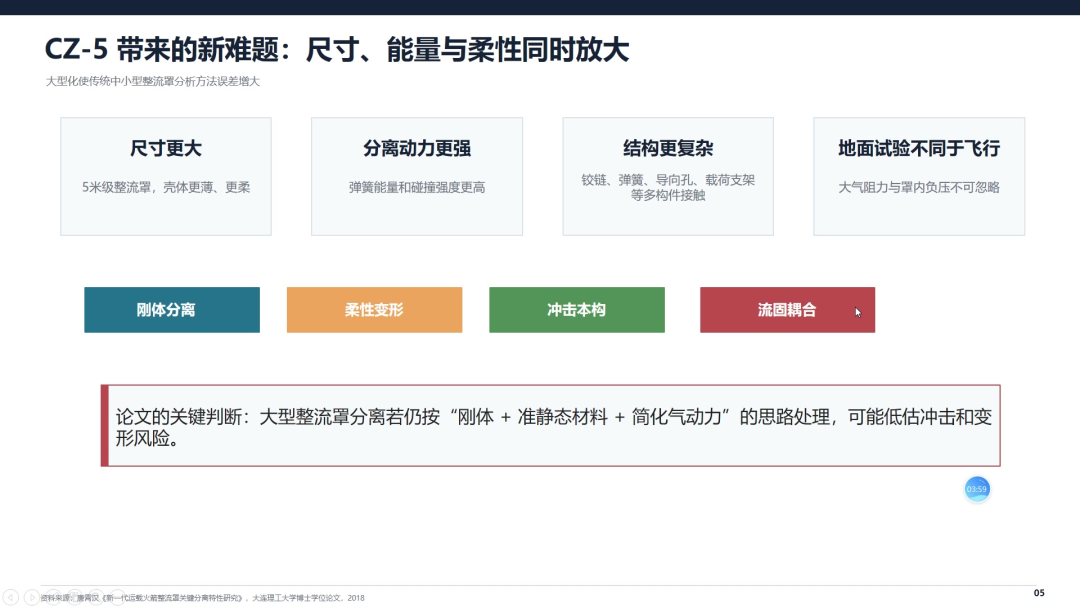This screenshot has height=608, width=1080.
Task: Select the 分离动力更强 card heading
Action: 417,148
